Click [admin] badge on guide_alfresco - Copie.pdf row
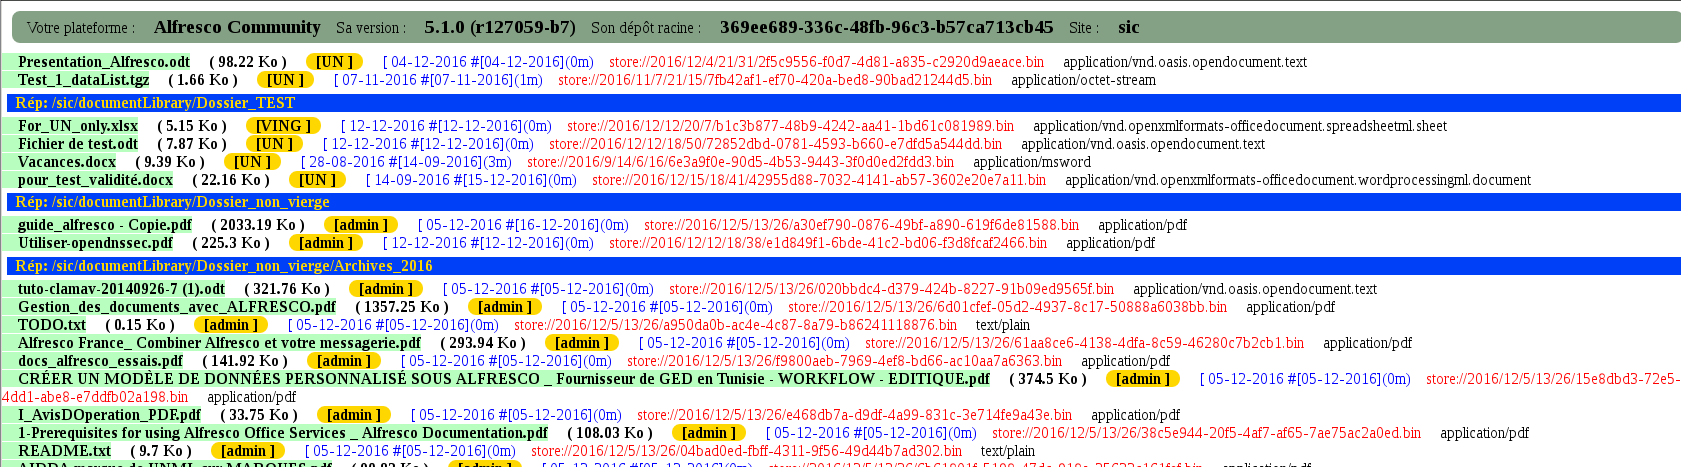Screen dimensions: 1681x467 pyautogui.click(x=361, y=225)
